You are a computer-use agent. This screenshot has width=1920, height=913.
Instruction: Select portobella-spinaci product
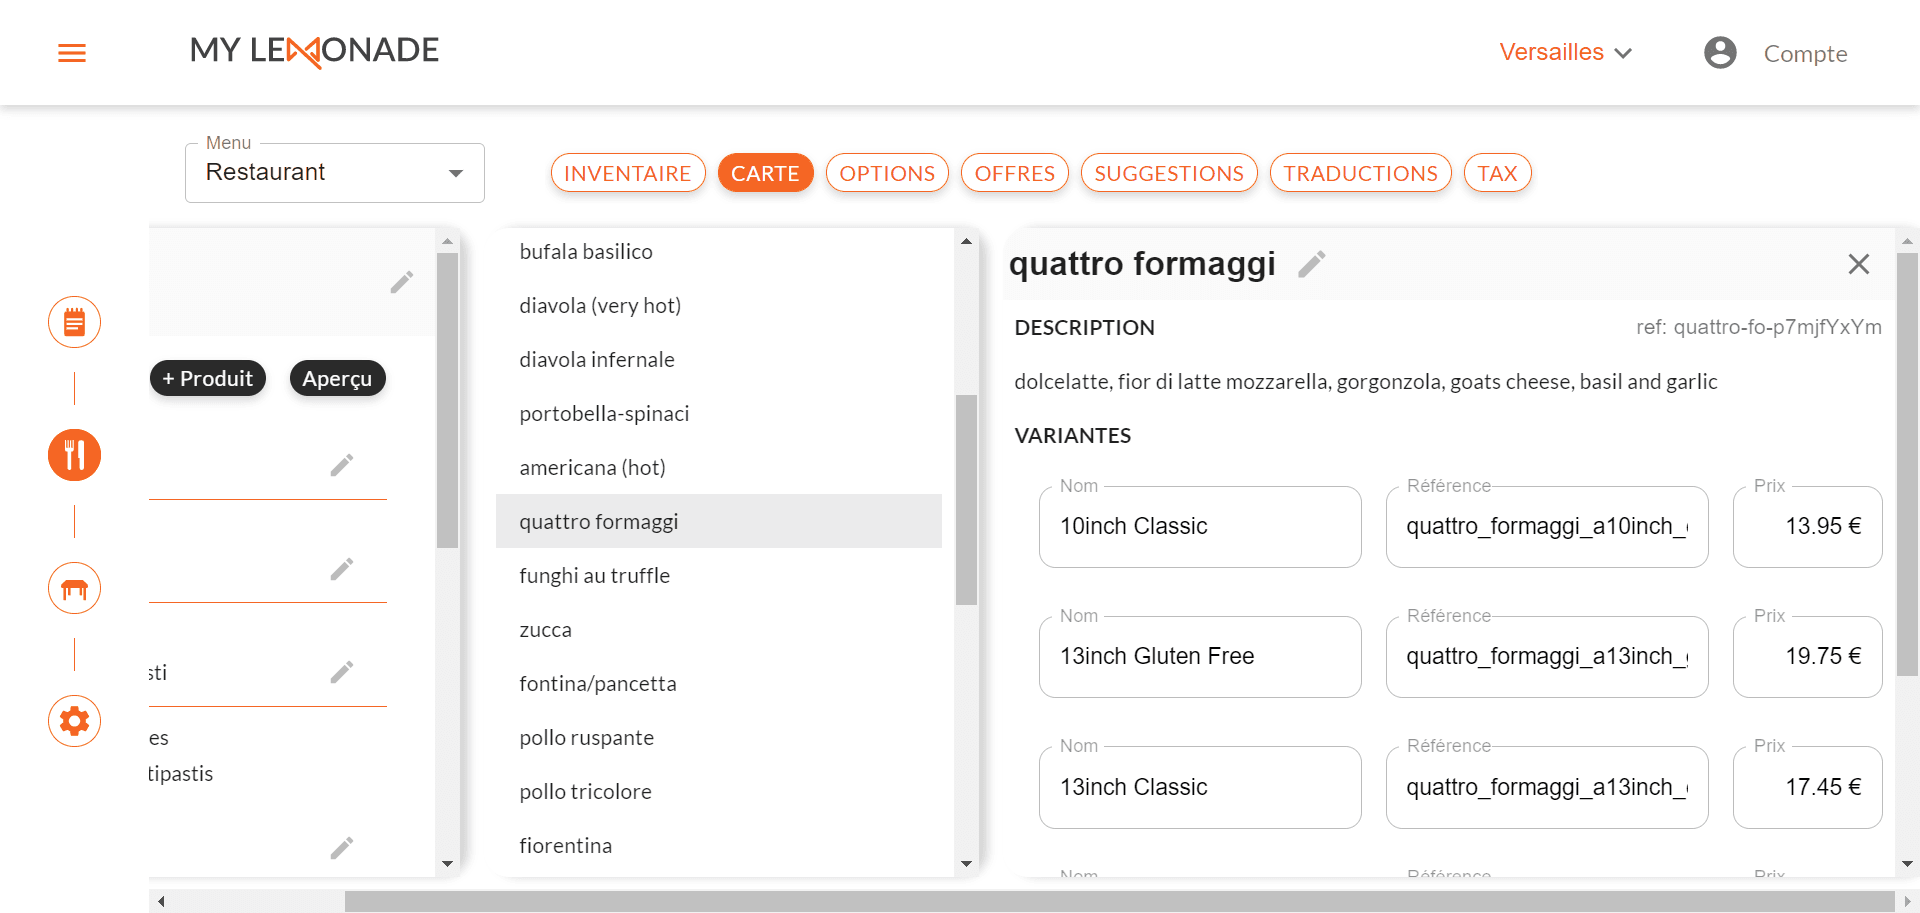(x=719, y=414)
